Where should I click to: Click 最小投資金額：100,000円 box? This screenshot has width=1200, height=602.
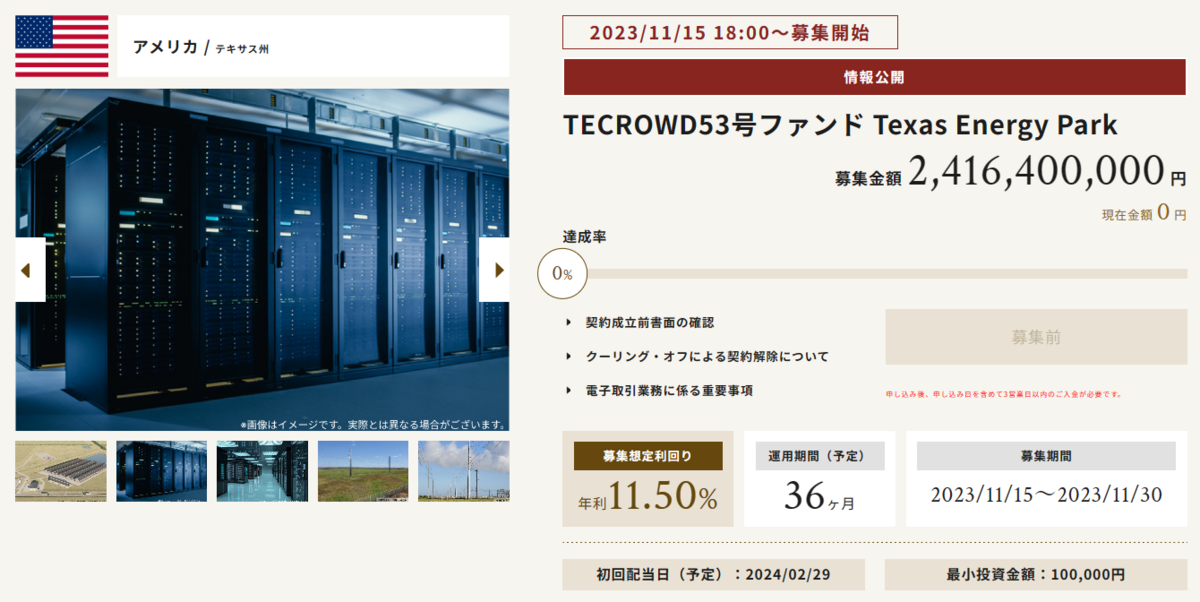(1035, 575)
